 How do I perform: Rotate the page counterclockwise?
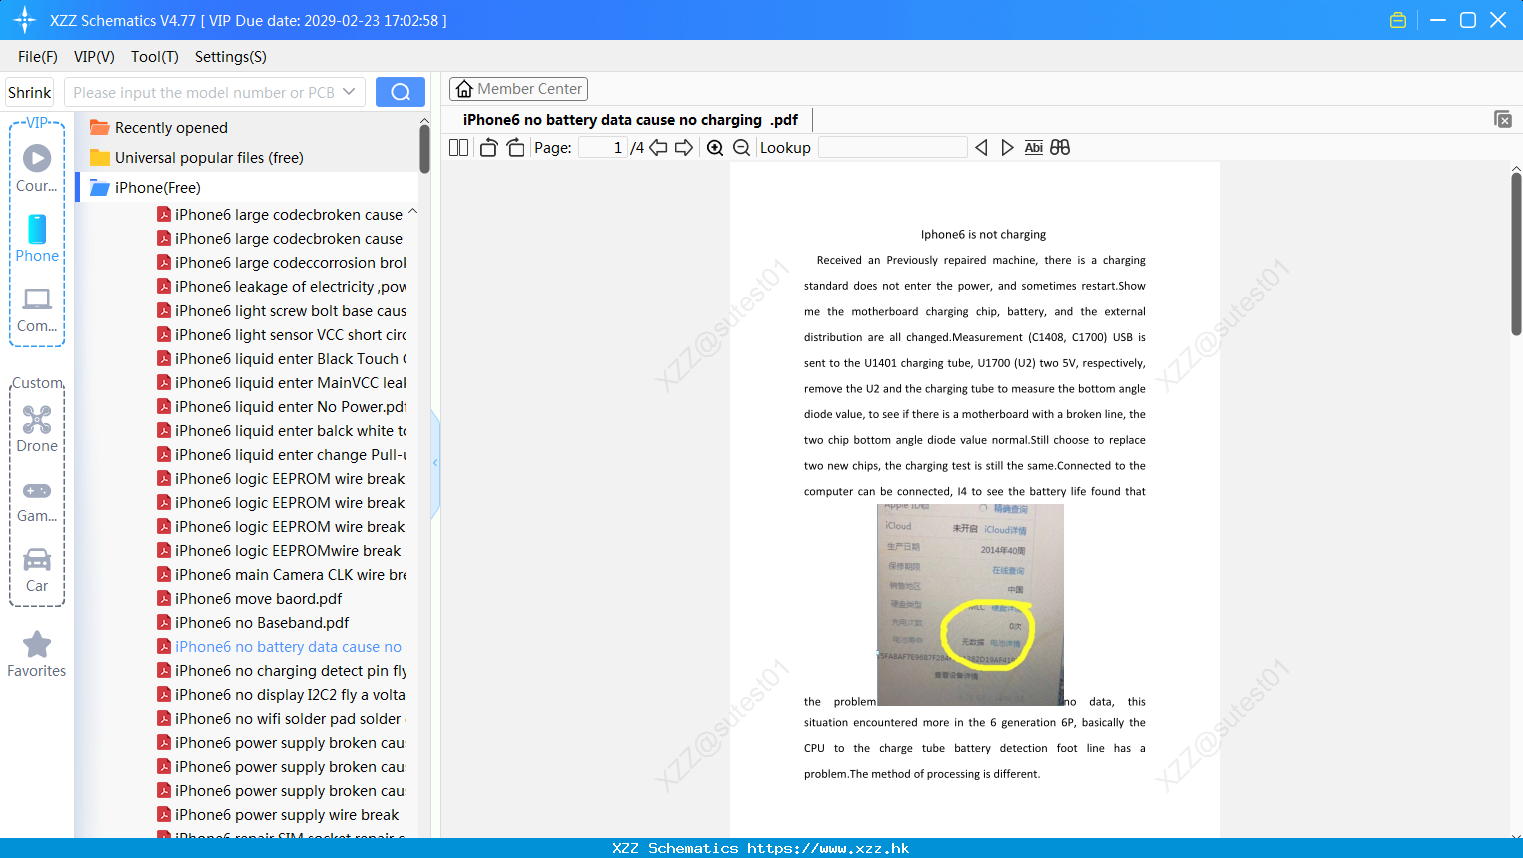click(488, 148)
